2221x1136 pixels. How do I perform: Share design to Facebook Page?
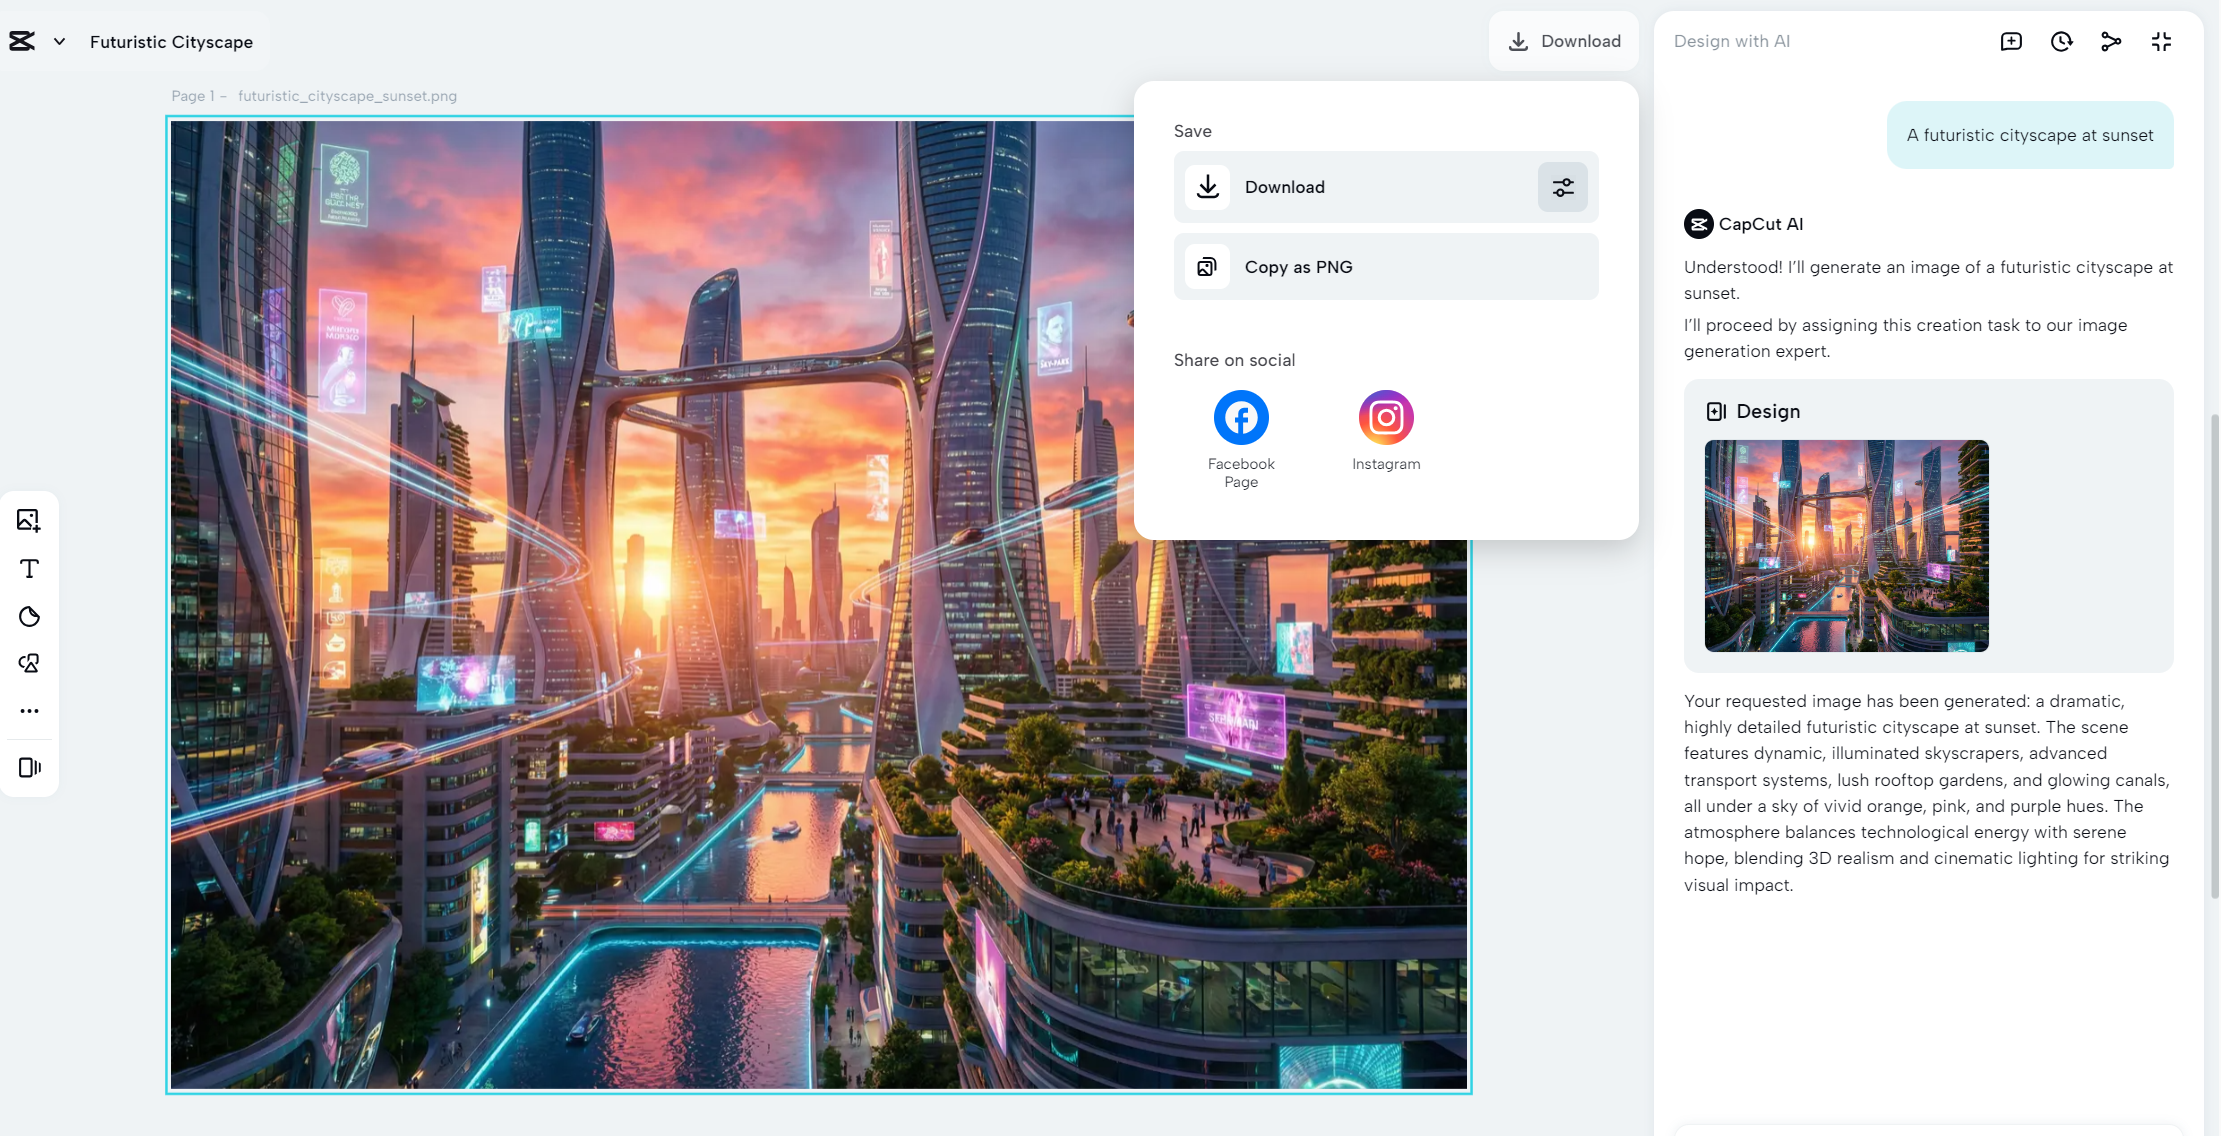point(1240,417)
